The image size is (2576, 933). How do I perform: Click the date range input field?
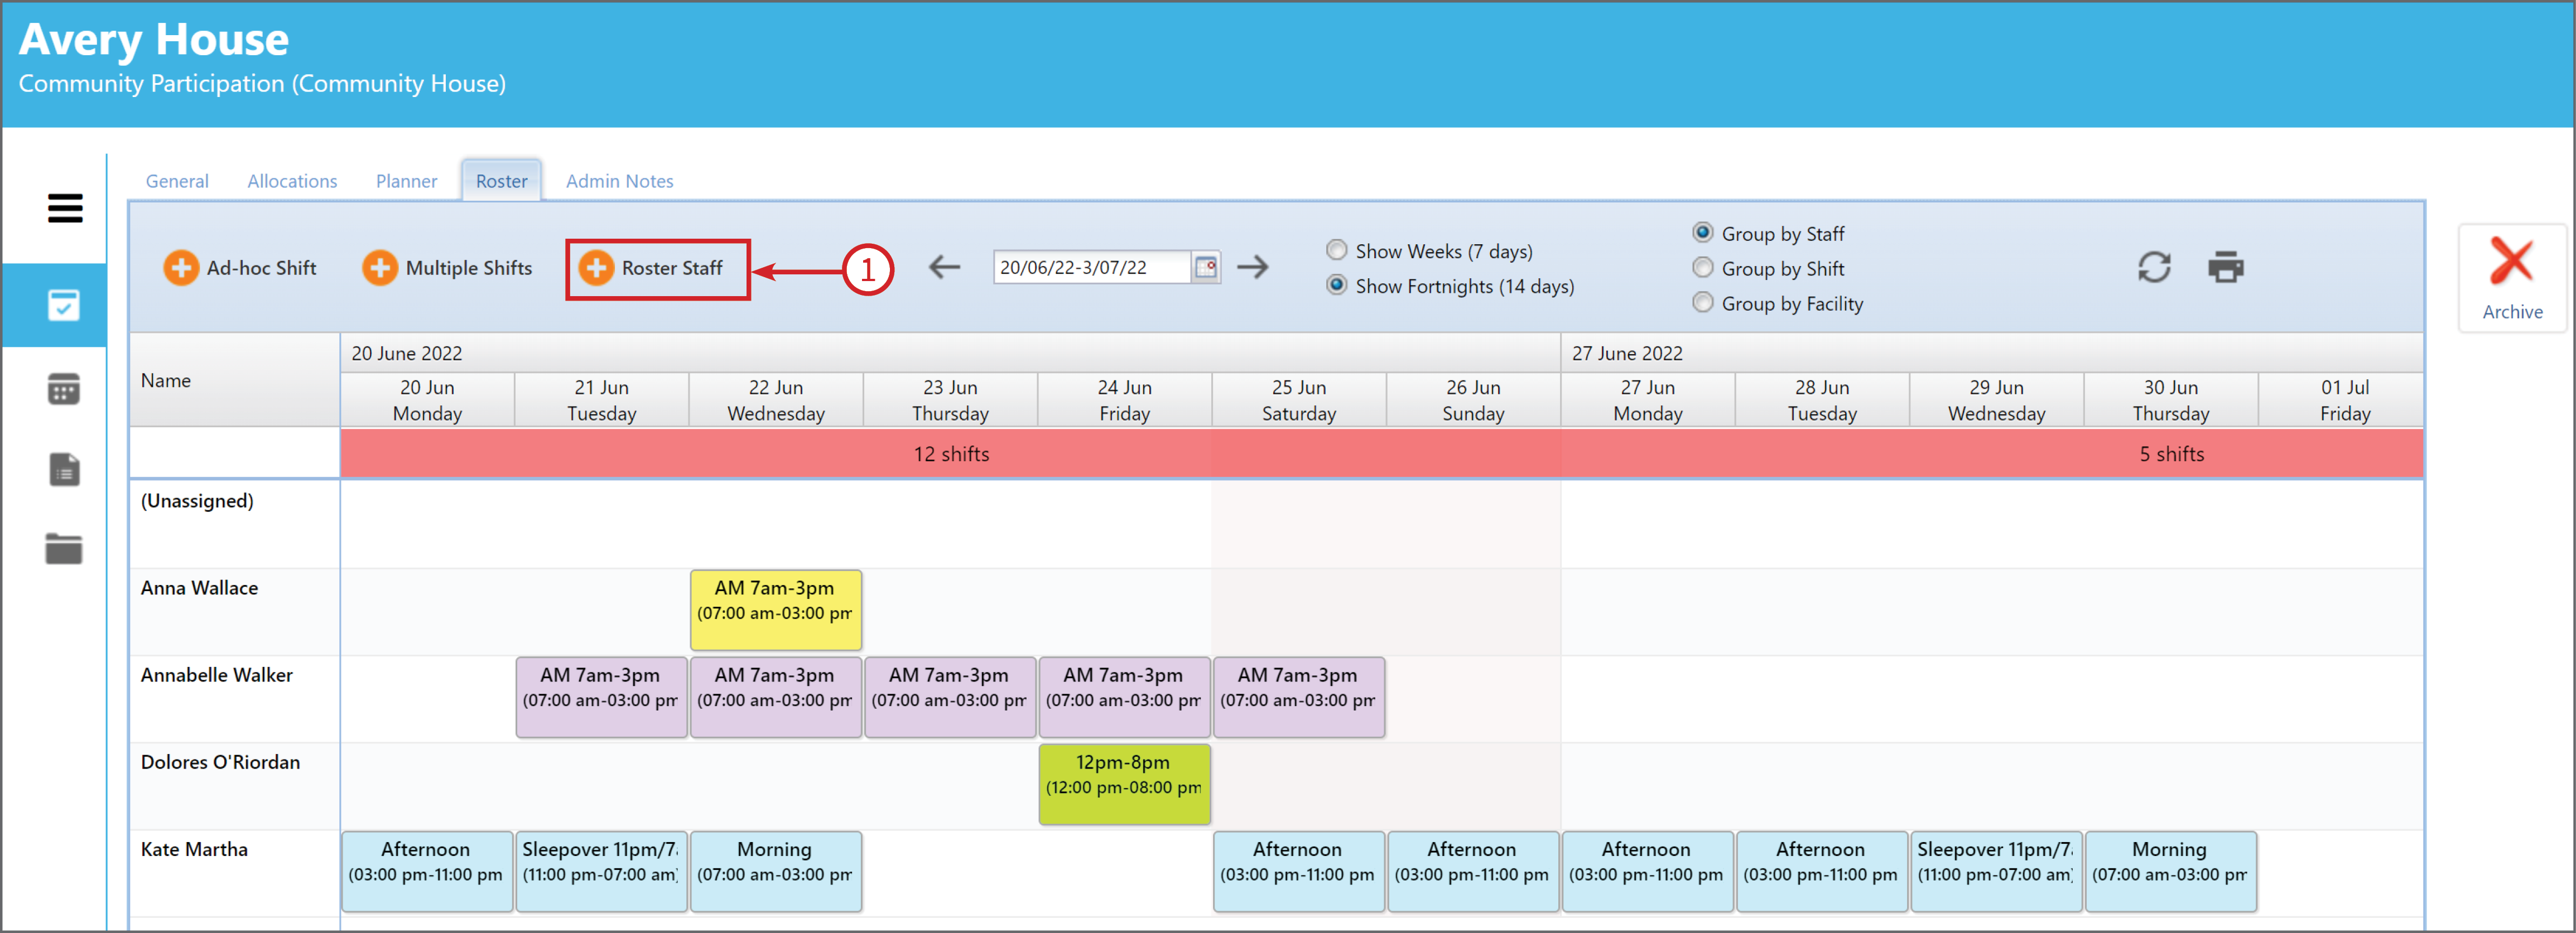tap(1093, 267)
